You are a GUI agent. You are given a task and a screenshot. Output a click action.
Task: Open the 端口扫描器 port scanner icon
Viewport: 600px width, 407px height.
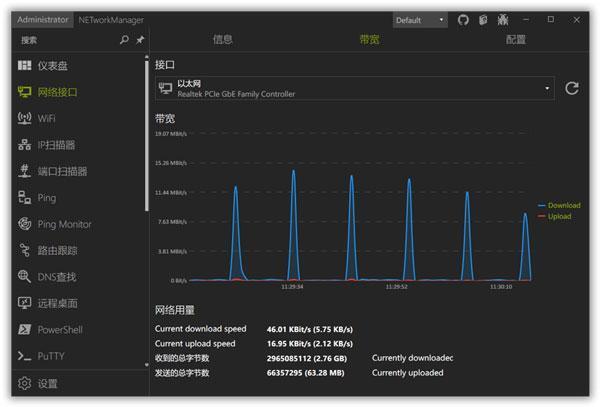click(24, 171)
